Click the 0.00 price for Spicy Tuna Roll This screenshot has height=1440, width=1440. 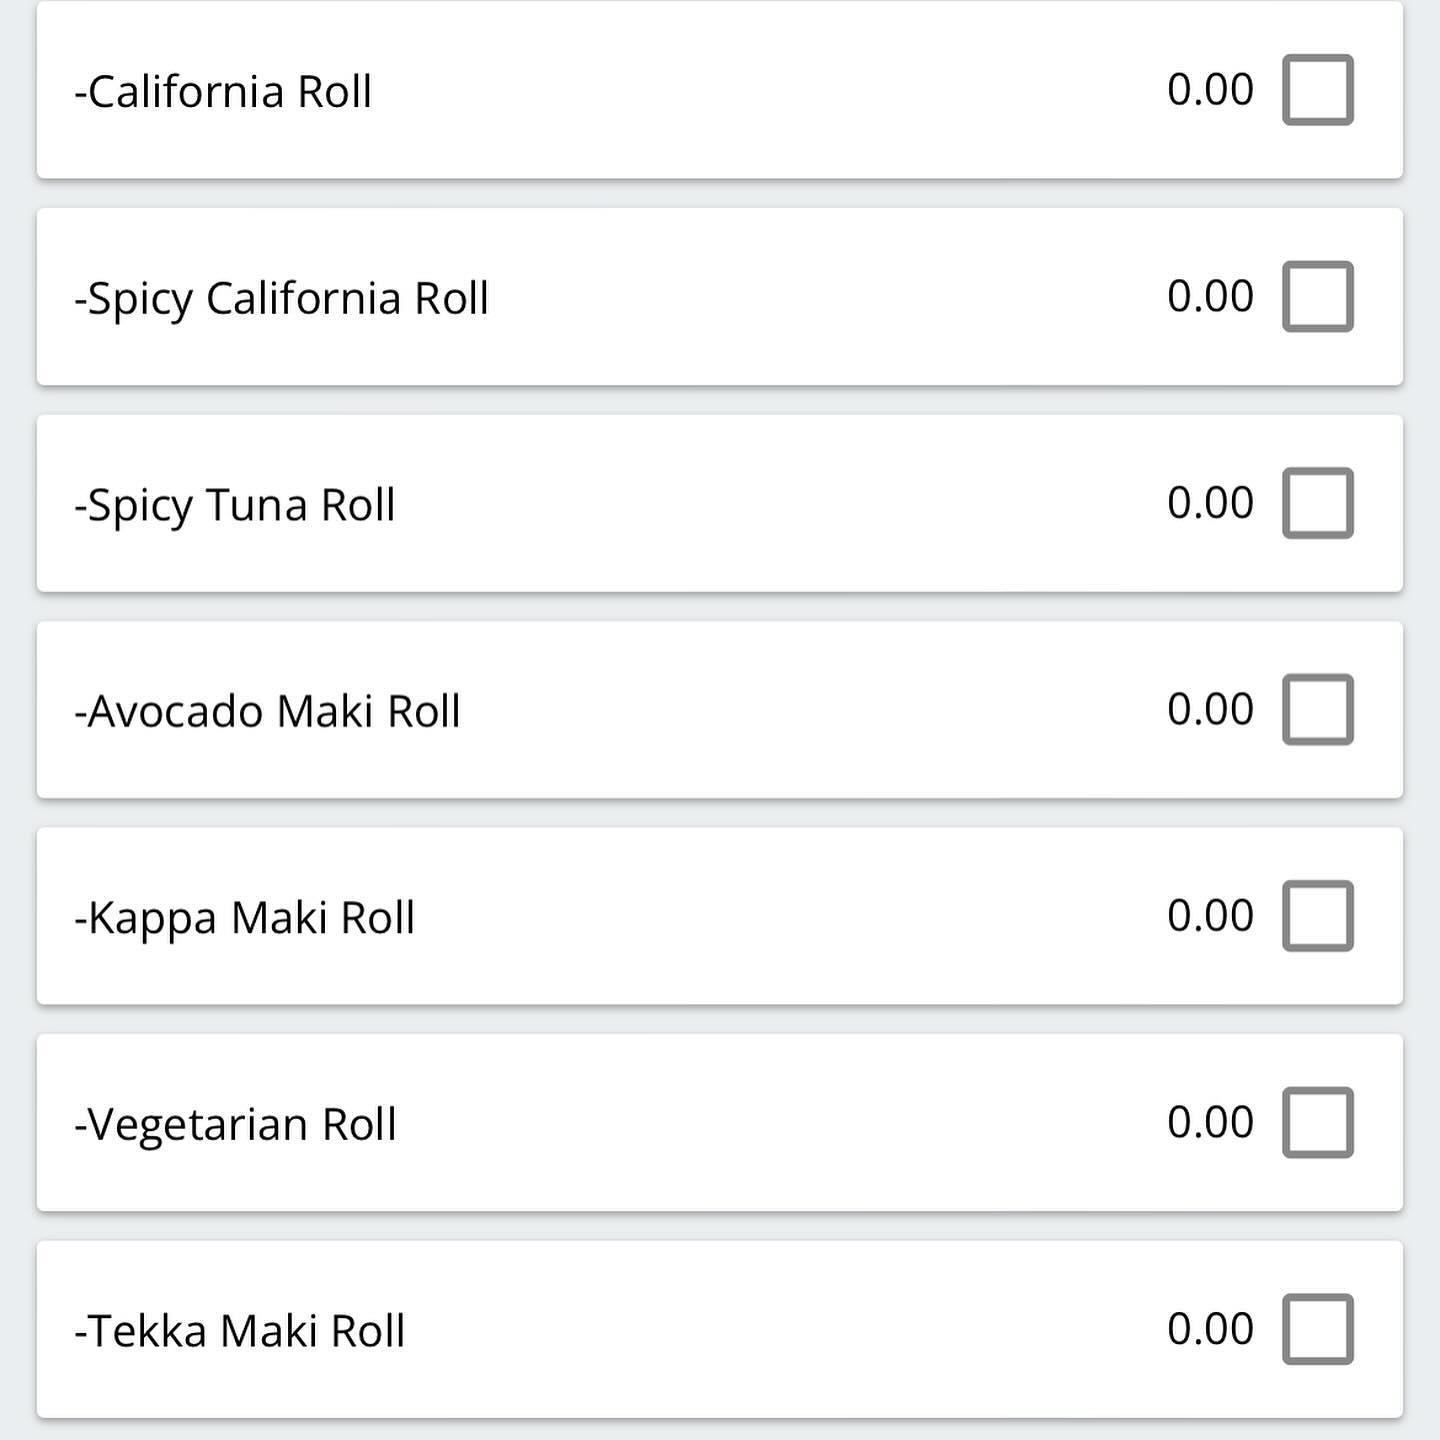tap(1210, 502)
